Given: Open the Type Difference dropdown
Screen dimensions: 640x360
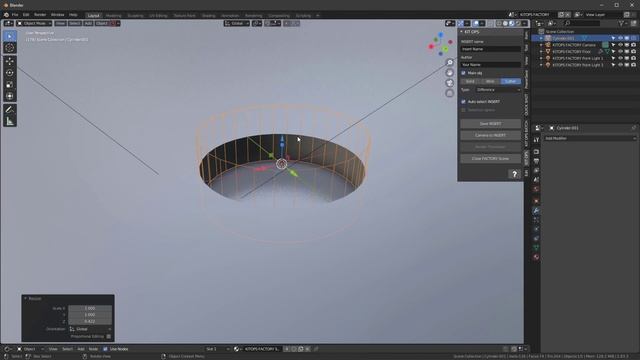Looking at the screenshot, I should click(x=498, y=90).
